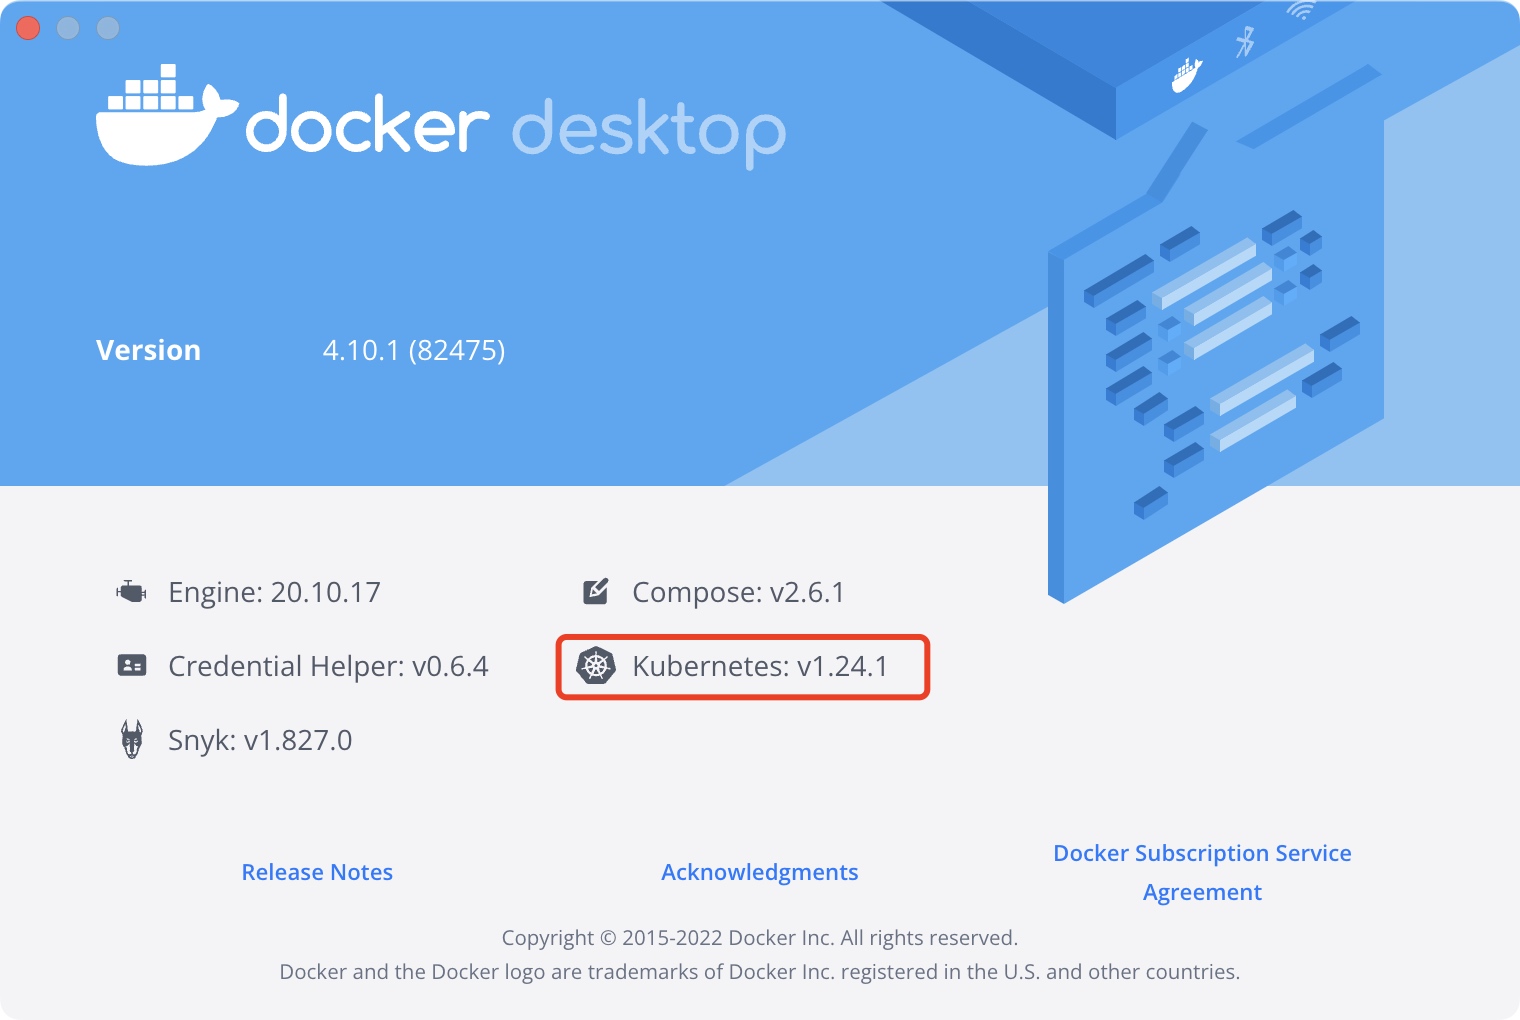Click the Snyk: v1.827.0 text

pos(260,740)
